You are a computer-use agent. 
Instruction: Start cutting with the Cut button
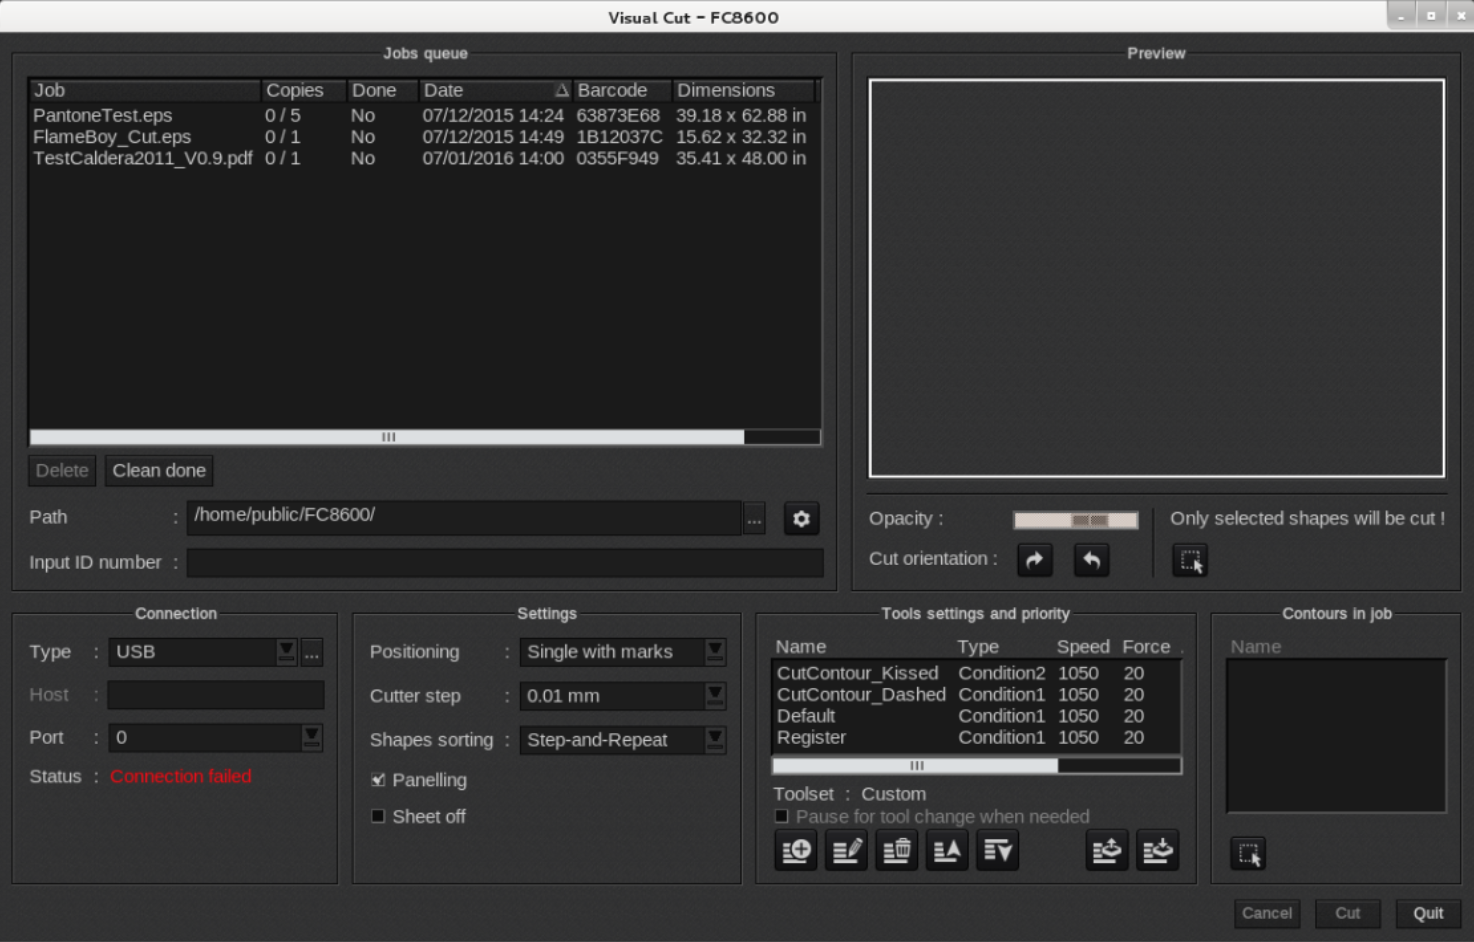pos(1347,913)
